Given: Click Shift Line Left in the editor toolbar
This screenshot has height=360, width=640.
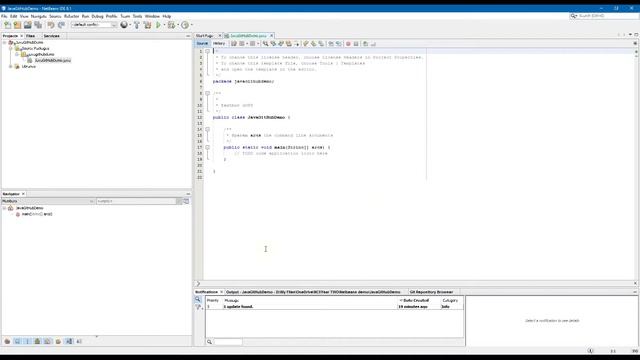Looking at the screenshot, I should [331, 44].
